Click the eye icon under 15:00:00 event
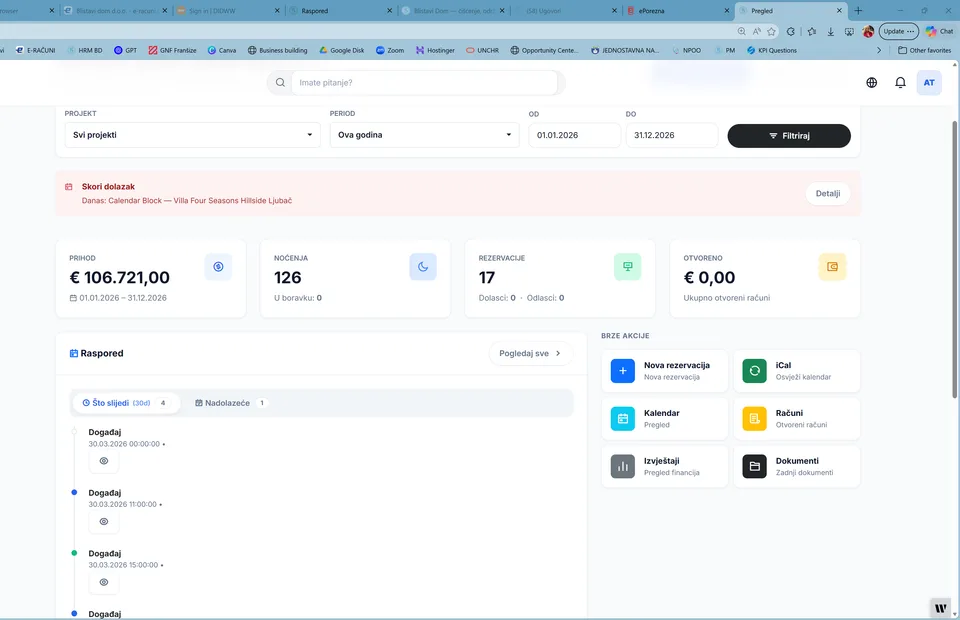960x620 pixels. [x=104, y=582]
